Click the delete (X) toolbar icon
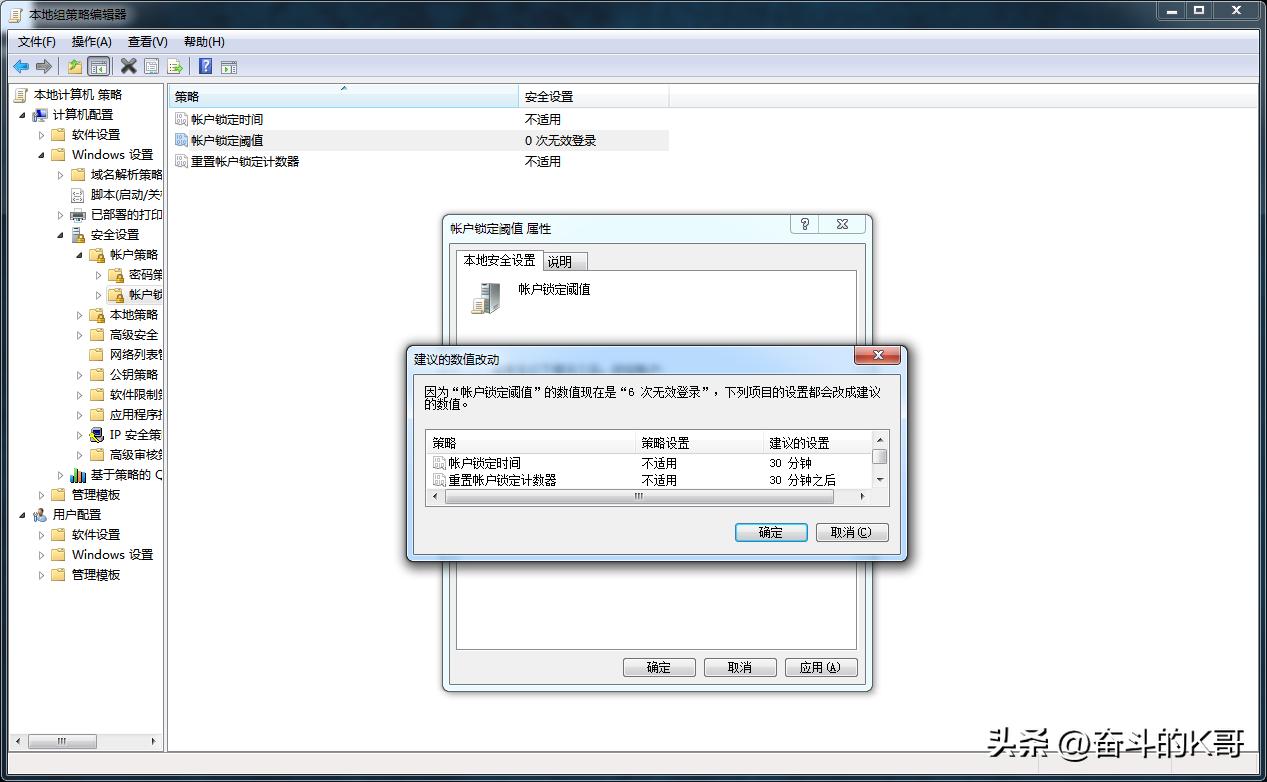This screenshot has width=1267, height=782. tap(127, 66)
